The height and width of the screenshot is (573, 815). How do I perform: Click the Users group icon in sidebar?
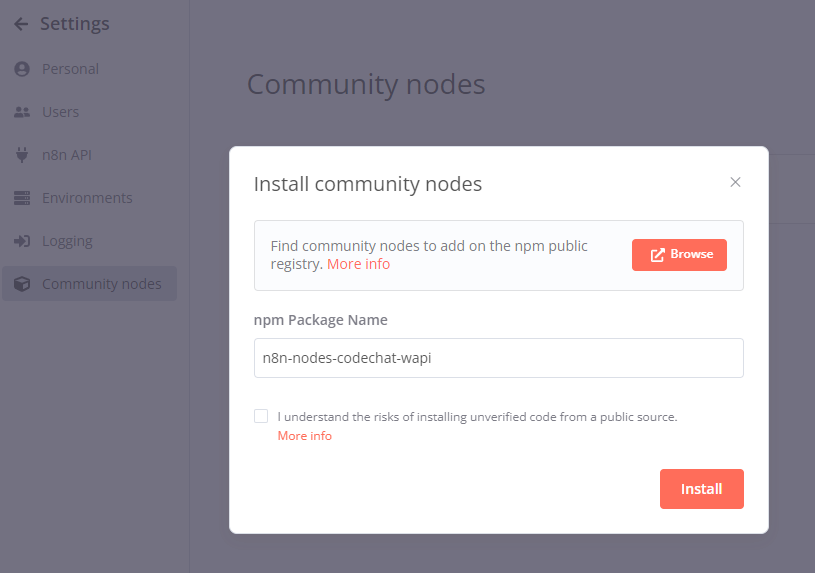coord(22,112)
